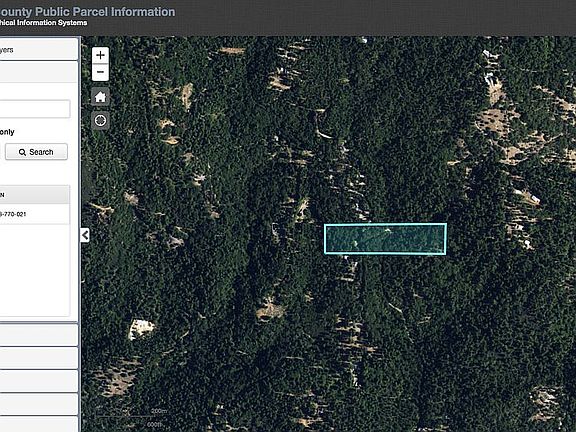Click the Search button
The height and width of the screenshot is (432, 576).
tap(36, 152)
